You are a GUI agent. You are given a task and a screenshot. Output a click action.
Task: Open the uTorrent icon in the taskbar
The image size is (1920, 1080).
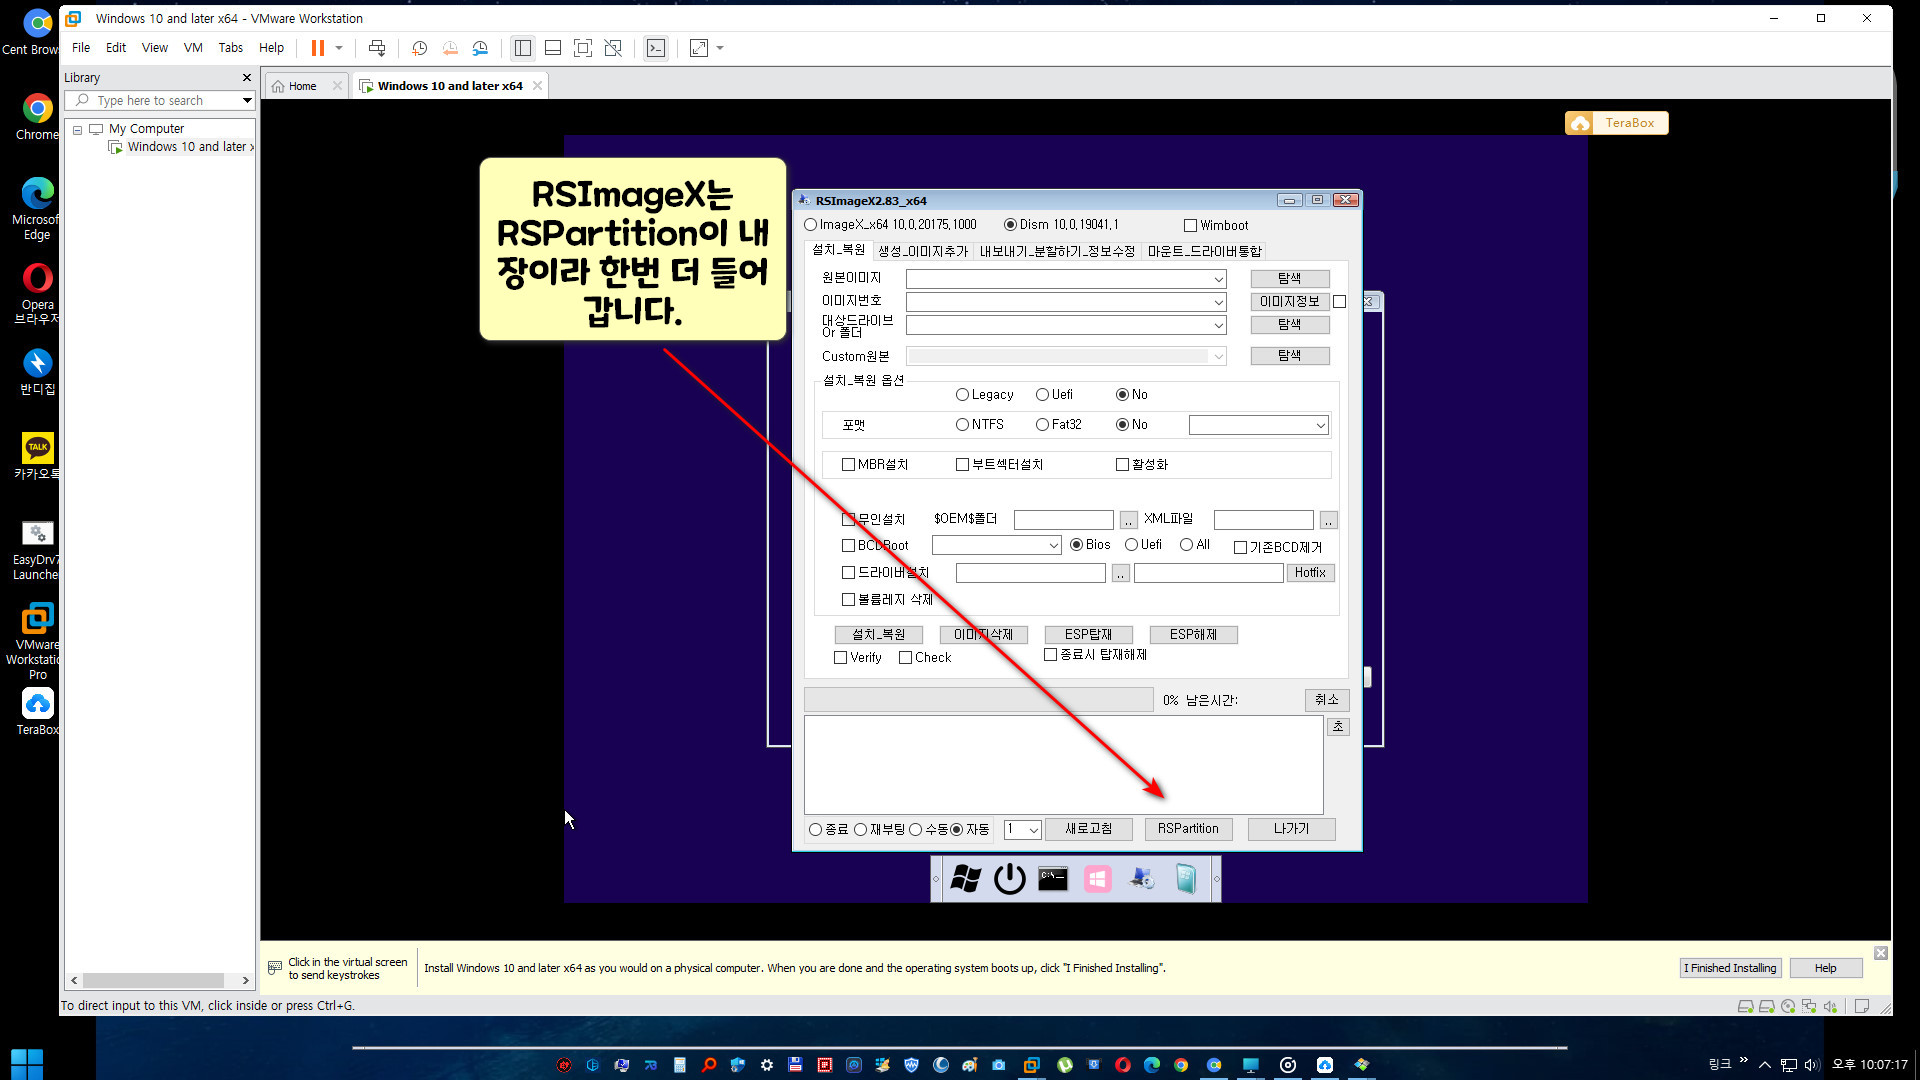(x=1065, y=1065)
